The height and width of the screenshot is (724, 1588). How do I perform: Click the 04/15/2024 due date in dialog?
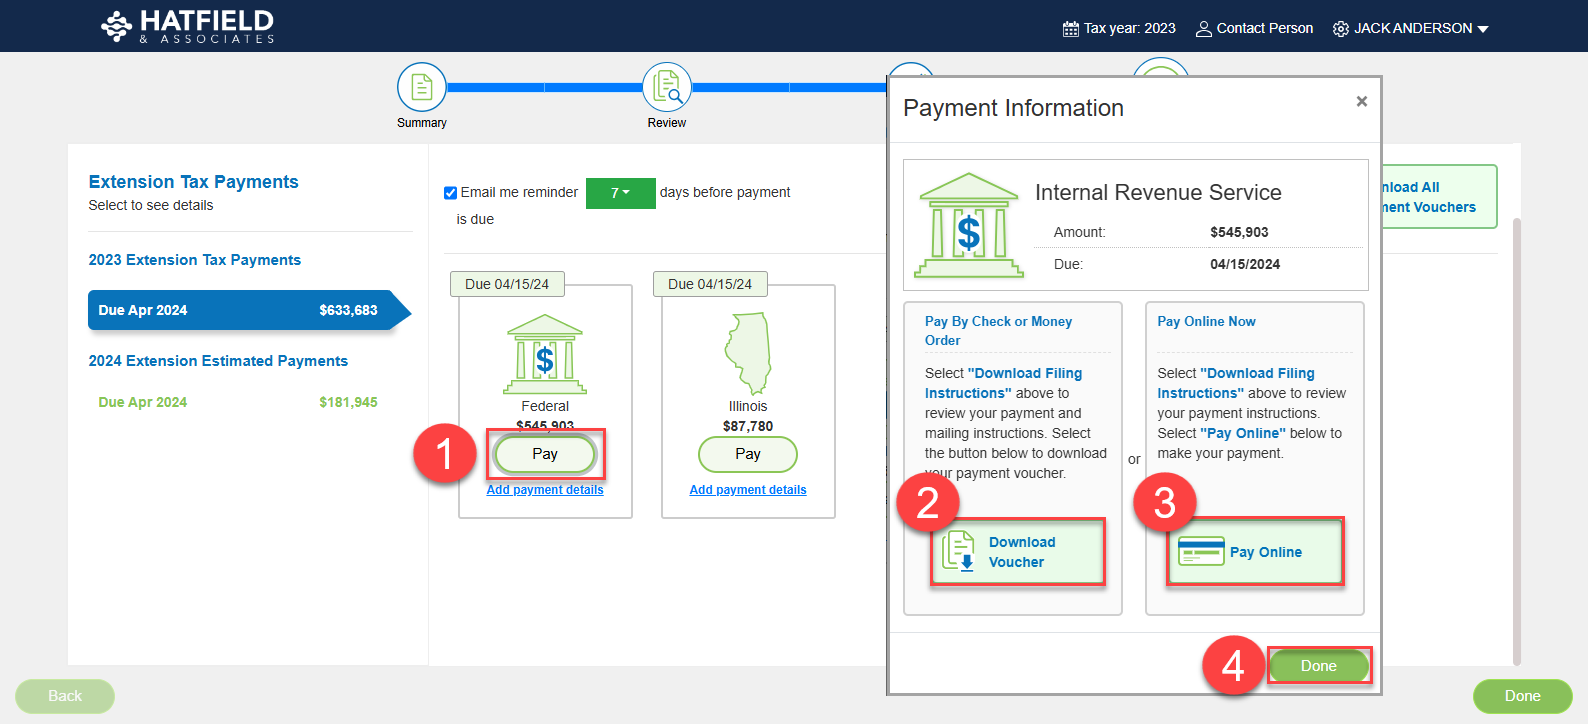point(1245,264)
